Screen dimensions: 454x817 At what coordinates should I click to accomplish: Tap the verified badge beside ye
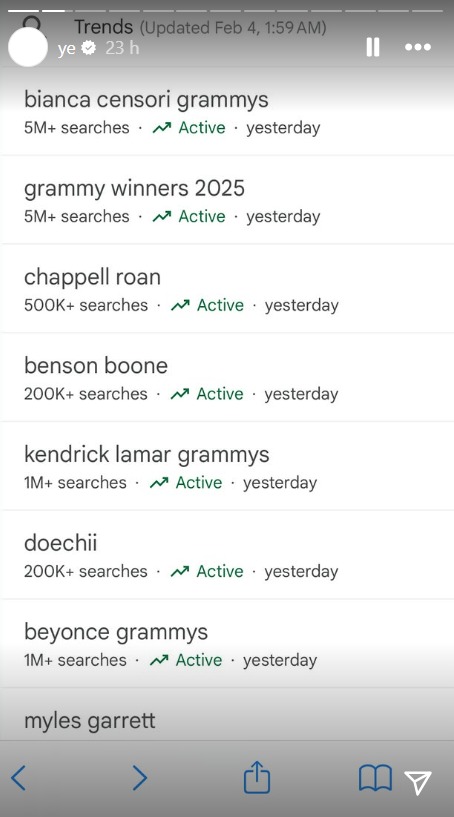tap(90, 48)
